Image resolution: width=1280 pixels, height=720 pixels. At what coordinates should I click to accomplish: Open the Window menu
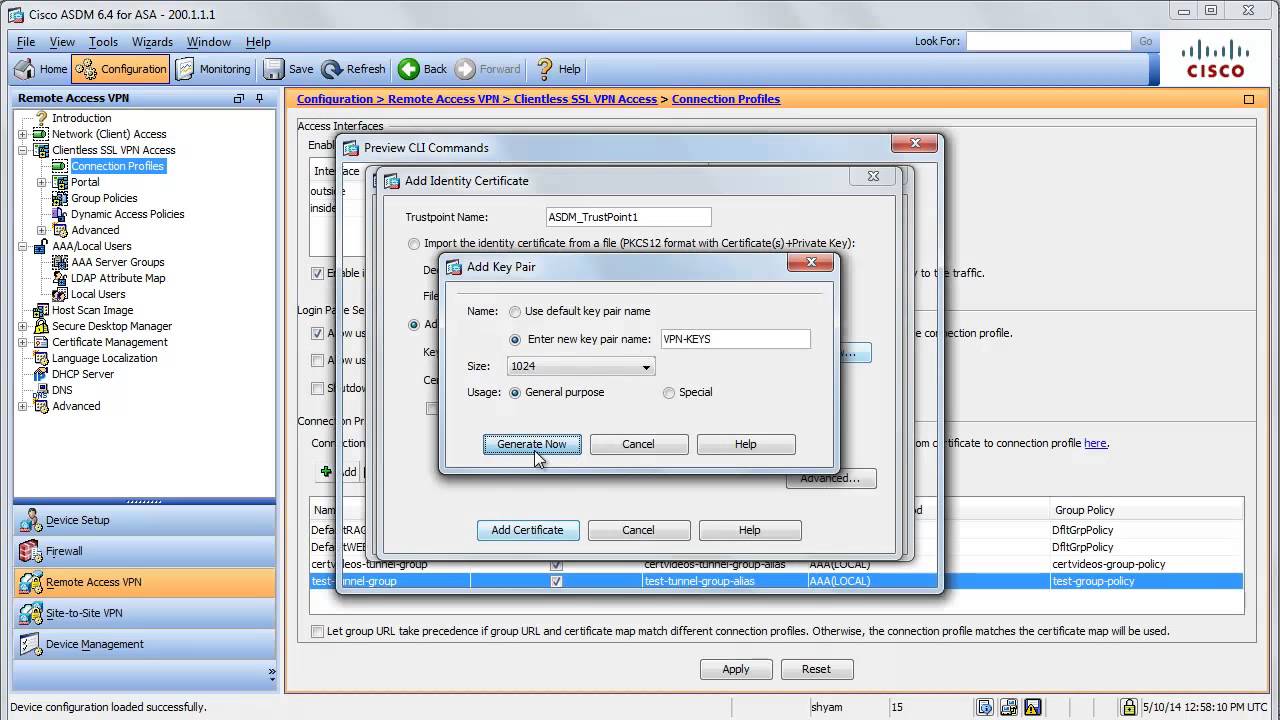[208, 42]
